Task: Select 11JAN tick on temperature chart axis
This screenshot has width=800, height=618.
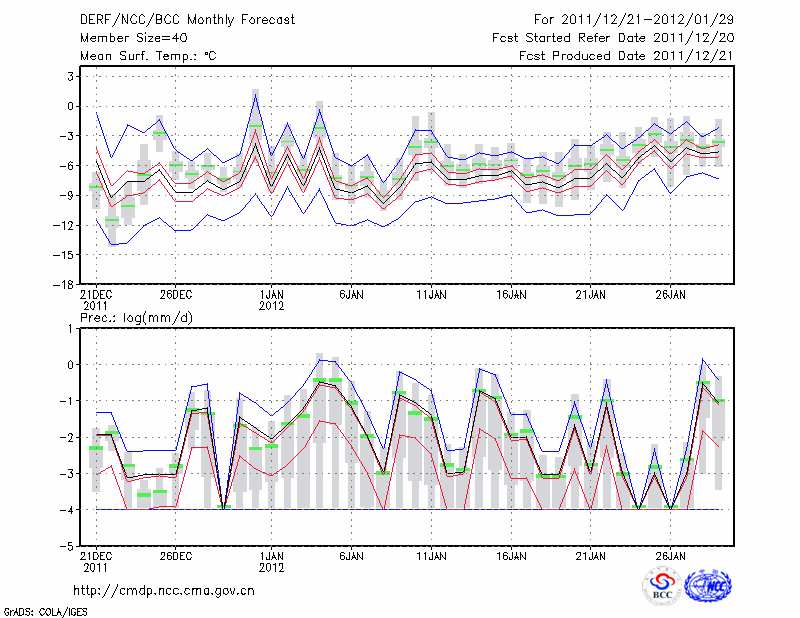Action: pyautogui.click(x=431, y=295)
